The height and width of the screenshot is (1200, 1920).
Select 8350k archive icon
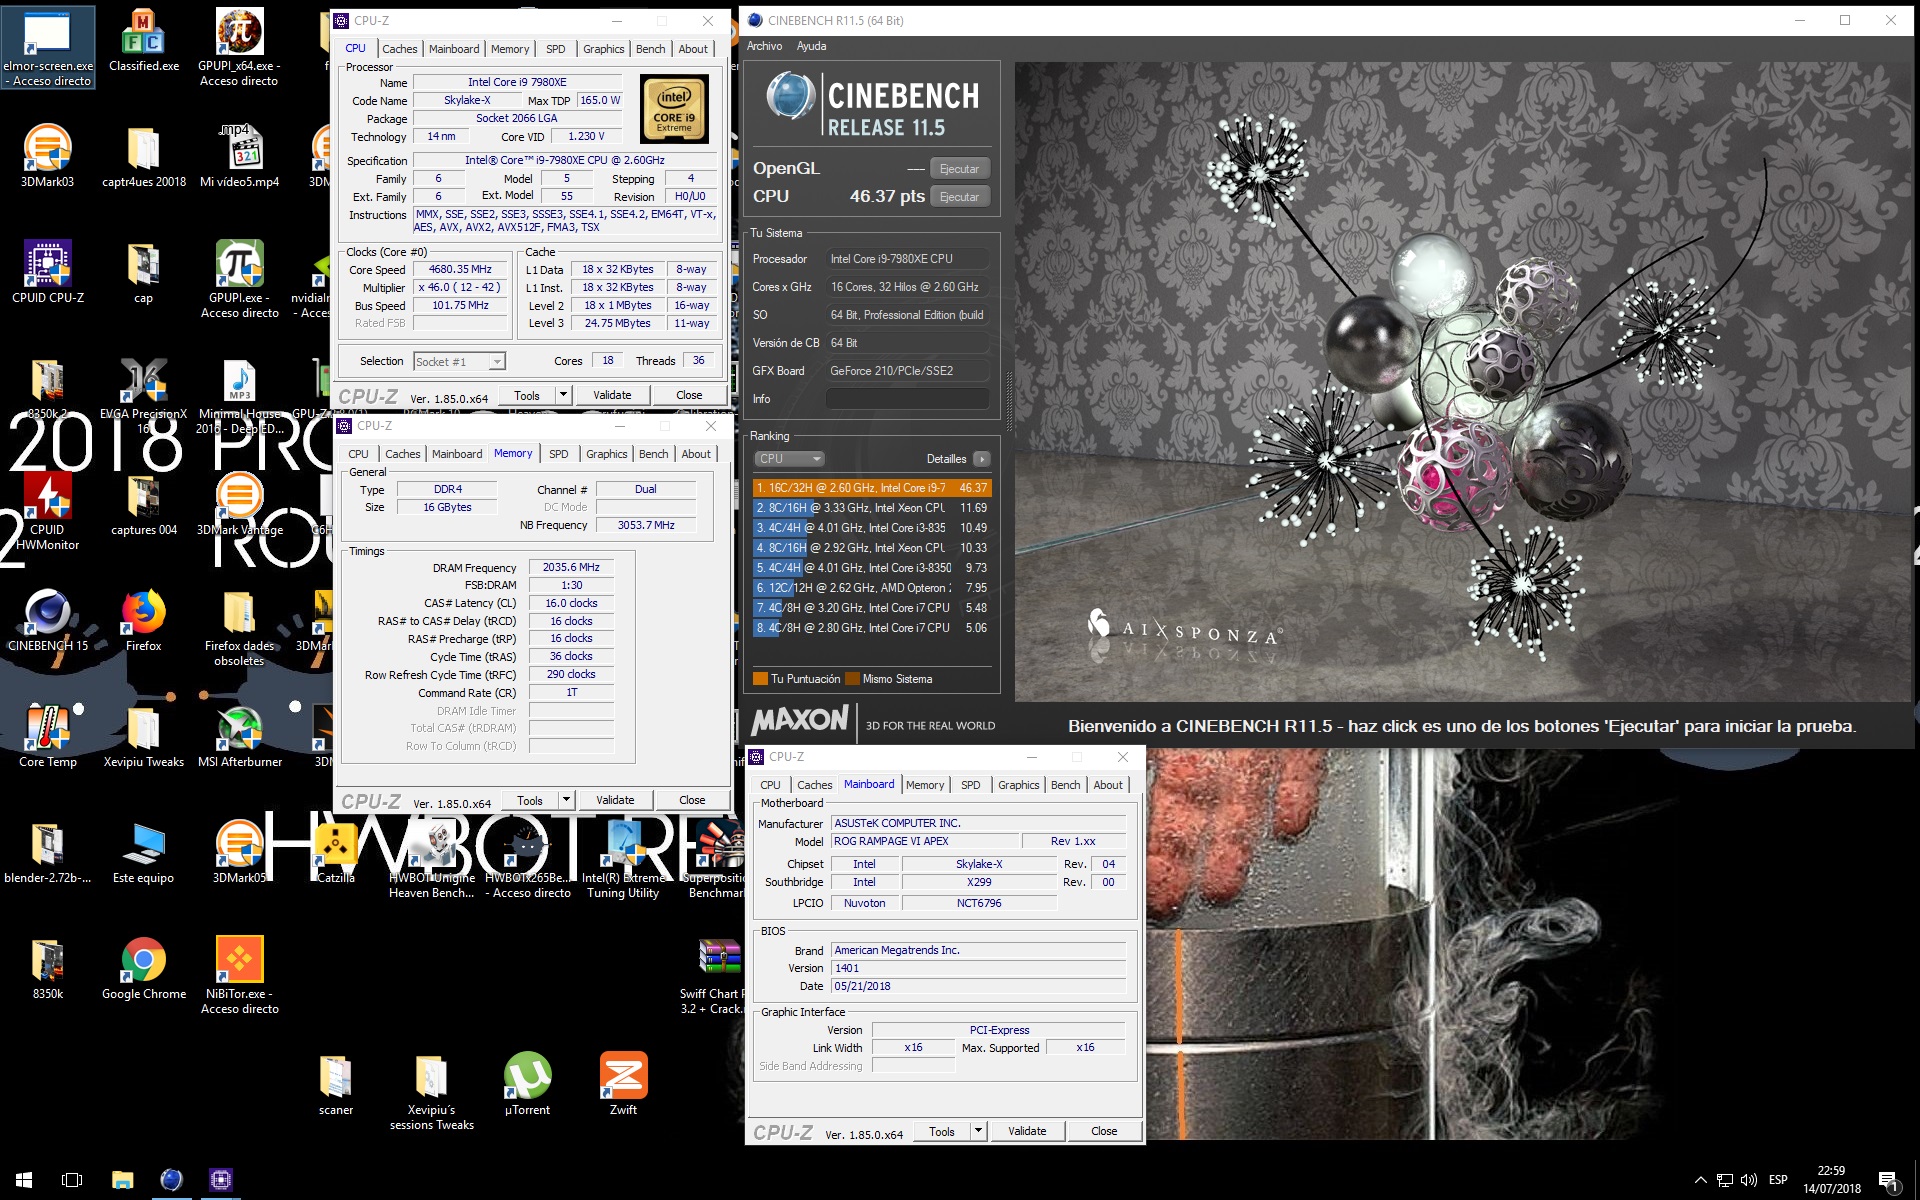(x=47, y=968)
